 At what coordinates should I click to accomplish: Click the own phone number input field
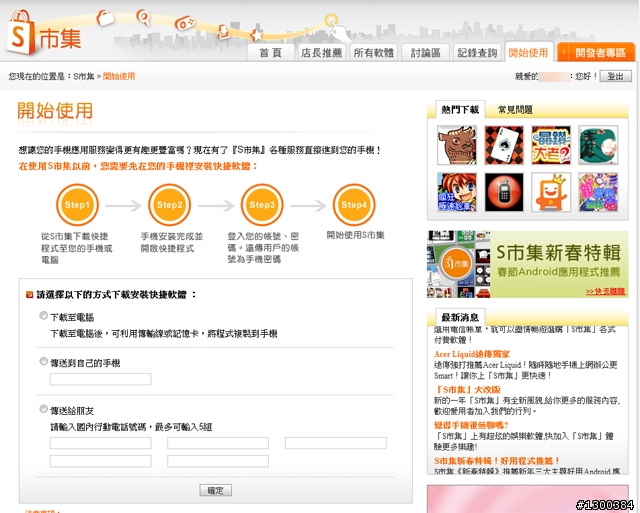100,379
